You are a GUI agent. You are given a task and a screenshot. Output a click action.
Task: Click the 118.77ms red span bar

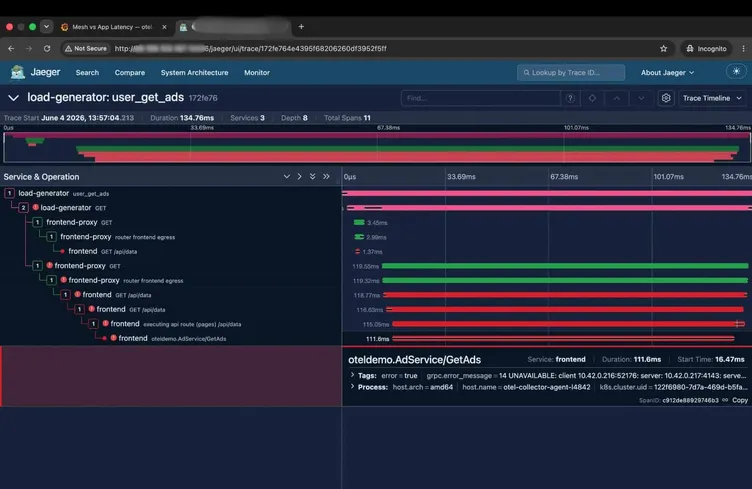tap(565, 295)
